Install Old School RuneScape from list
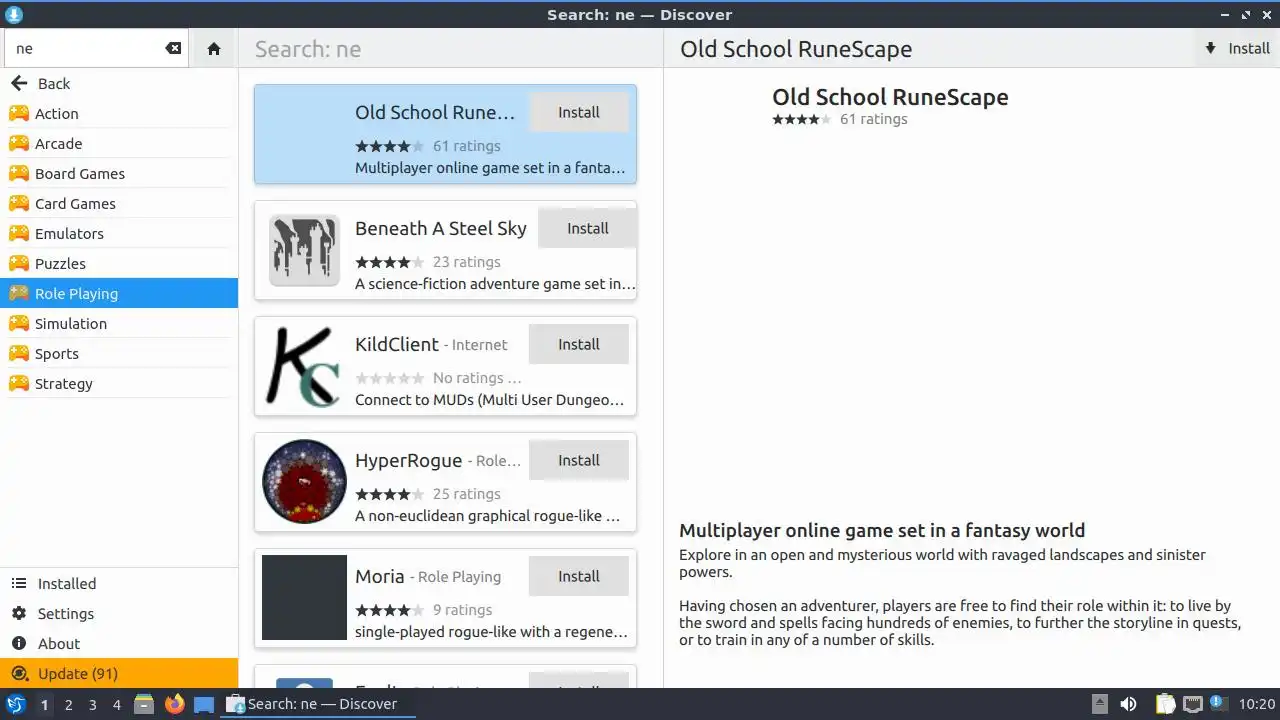This screenshot has width=1280, height=720. [579, 112]
